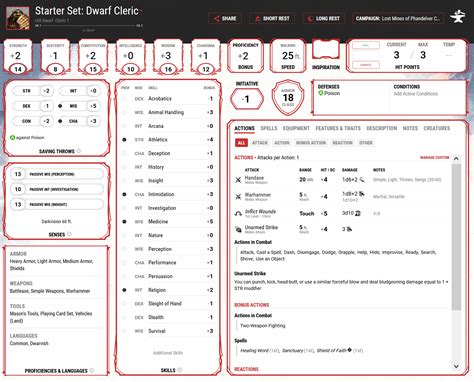Click the Two-Weapon Fighting bonus action
Viewport: 474px width, 382px height.
click(x=263, y=326)
